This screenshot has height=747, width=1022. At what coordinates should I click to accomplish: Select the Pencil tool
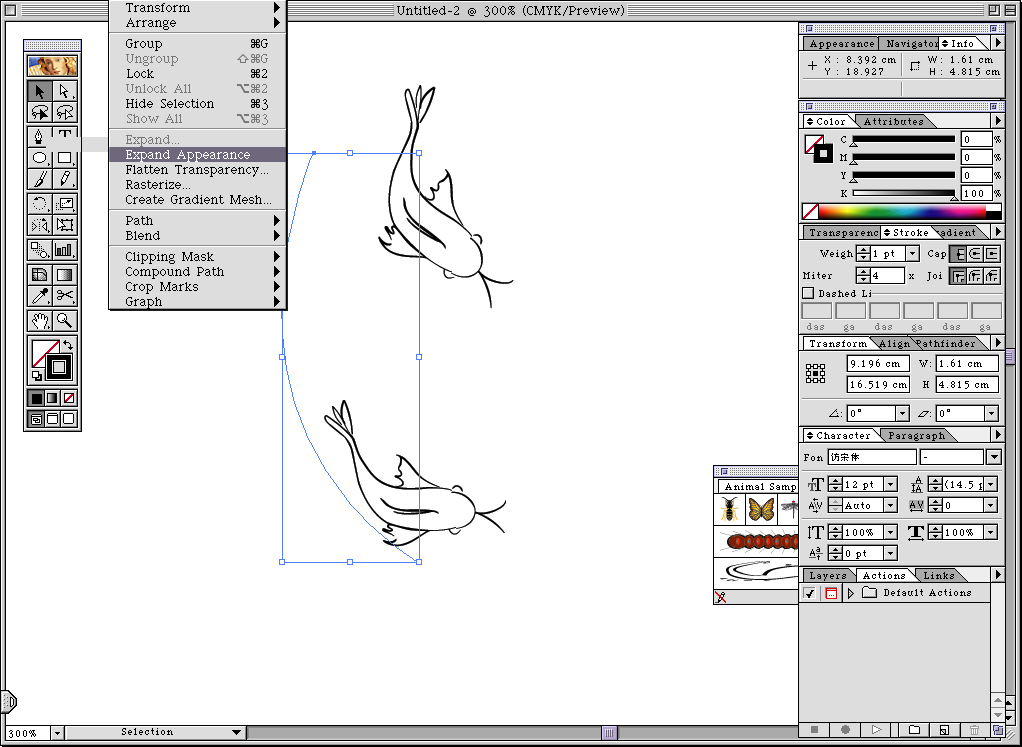click(x=65, y=179)
